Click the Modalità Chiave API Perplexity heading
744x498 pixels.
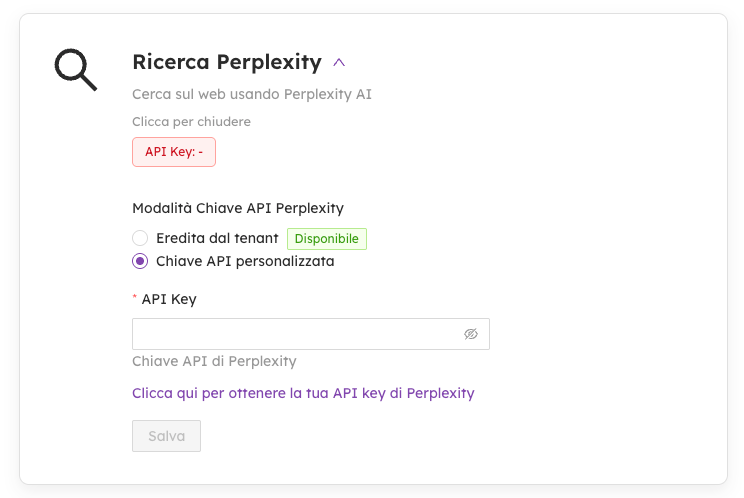click(x=238, y=208)
